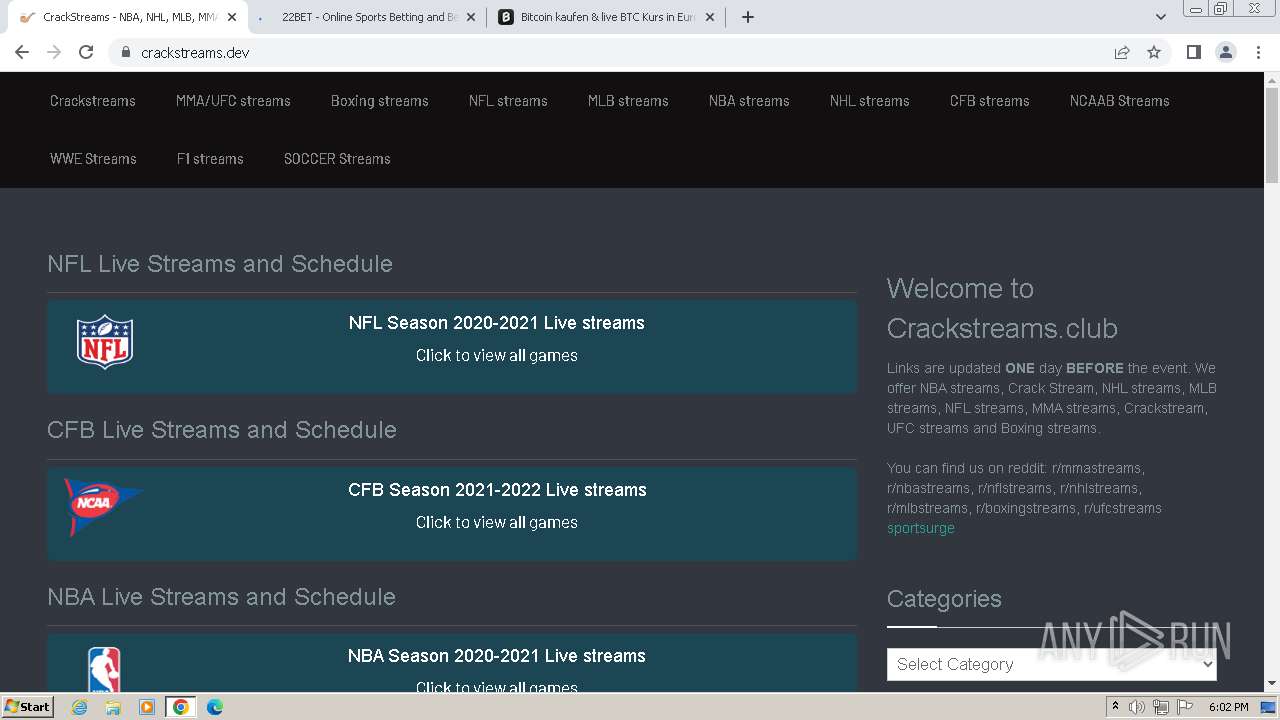
Task: Open Crackstreams home menu item
Action: coord(93,101)
